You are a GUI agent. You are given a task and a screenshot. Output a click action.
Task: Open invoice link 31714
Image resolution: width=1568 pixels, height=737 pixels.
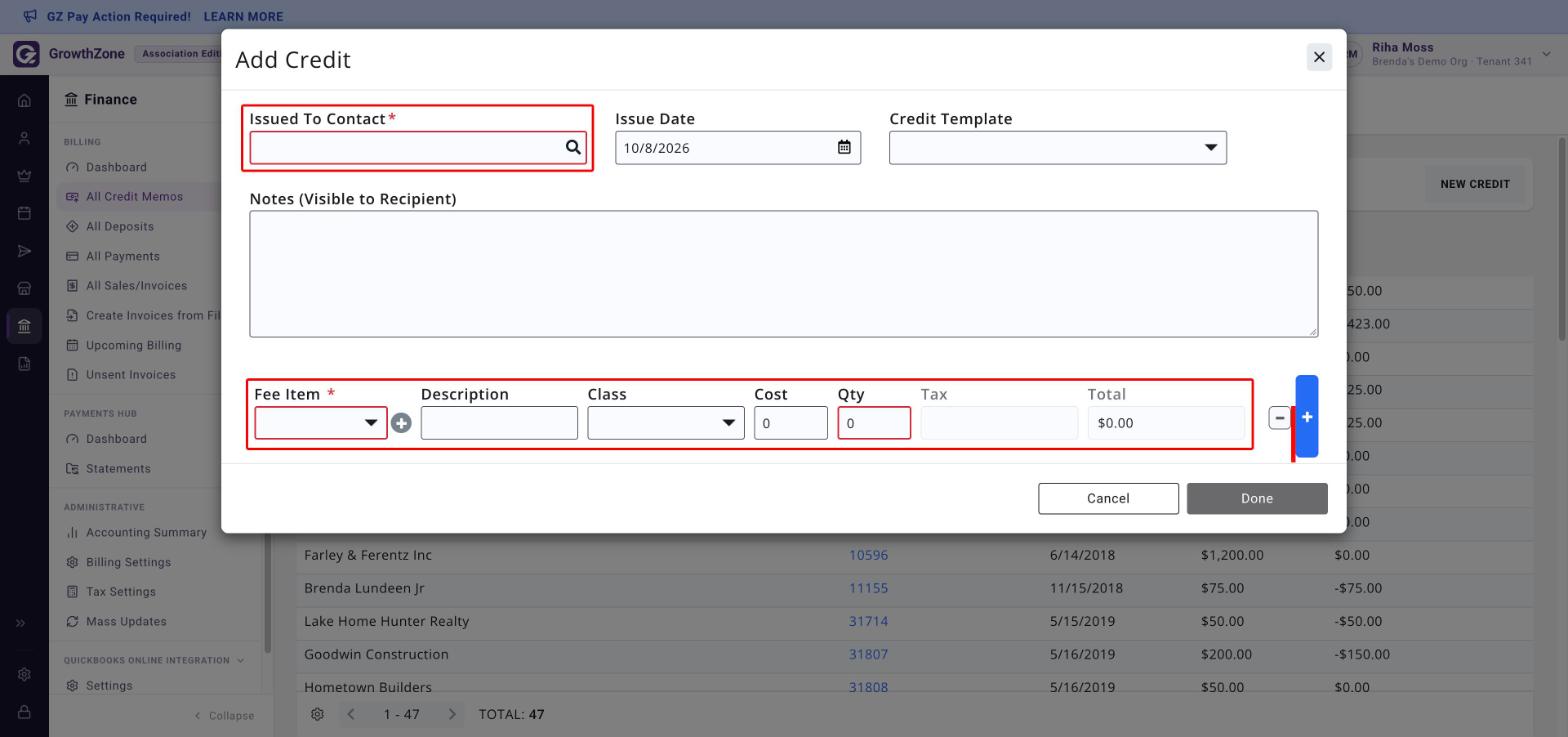click(x=868, y=621)
